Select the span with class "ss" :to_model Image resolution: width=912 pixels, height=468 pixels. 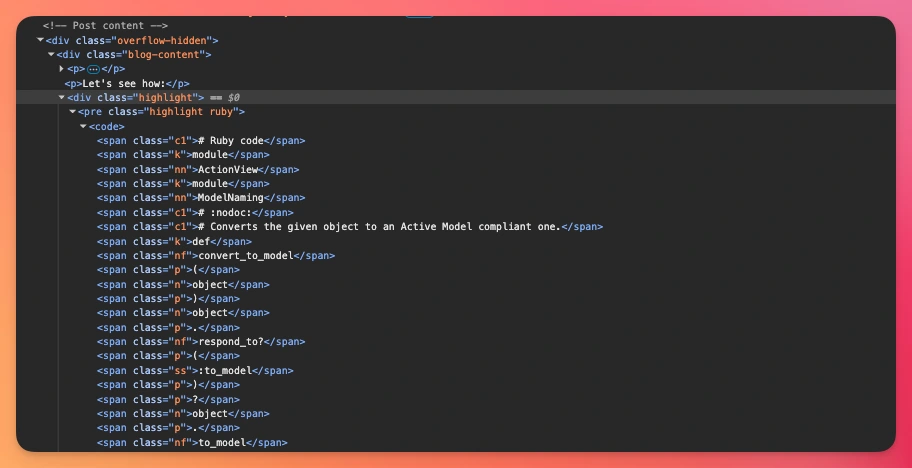pos(195,370)
